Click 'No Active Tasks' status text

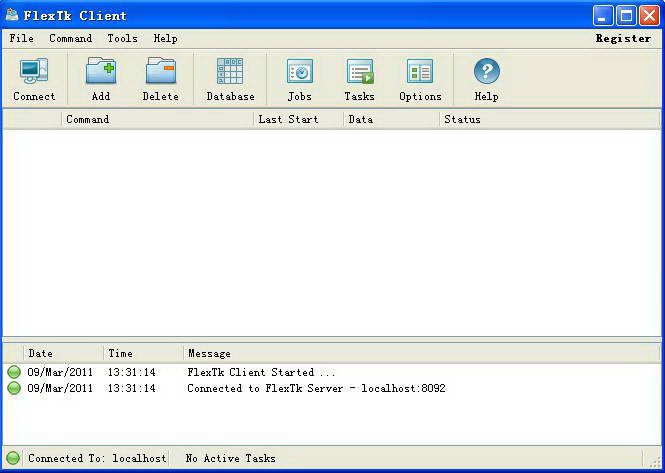point(230,458)
